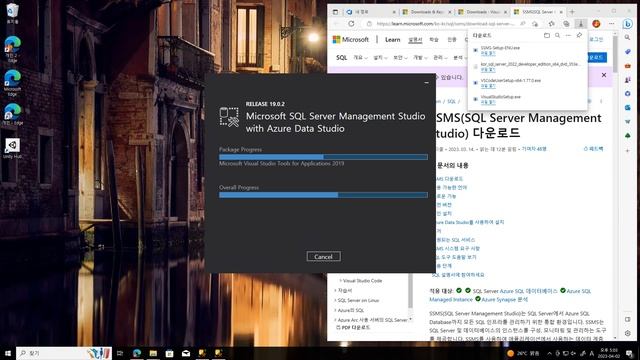Open file link under VSCodeUserSetup exe
The width and height of the screenshot is (640, 360).
pos(488,86)
